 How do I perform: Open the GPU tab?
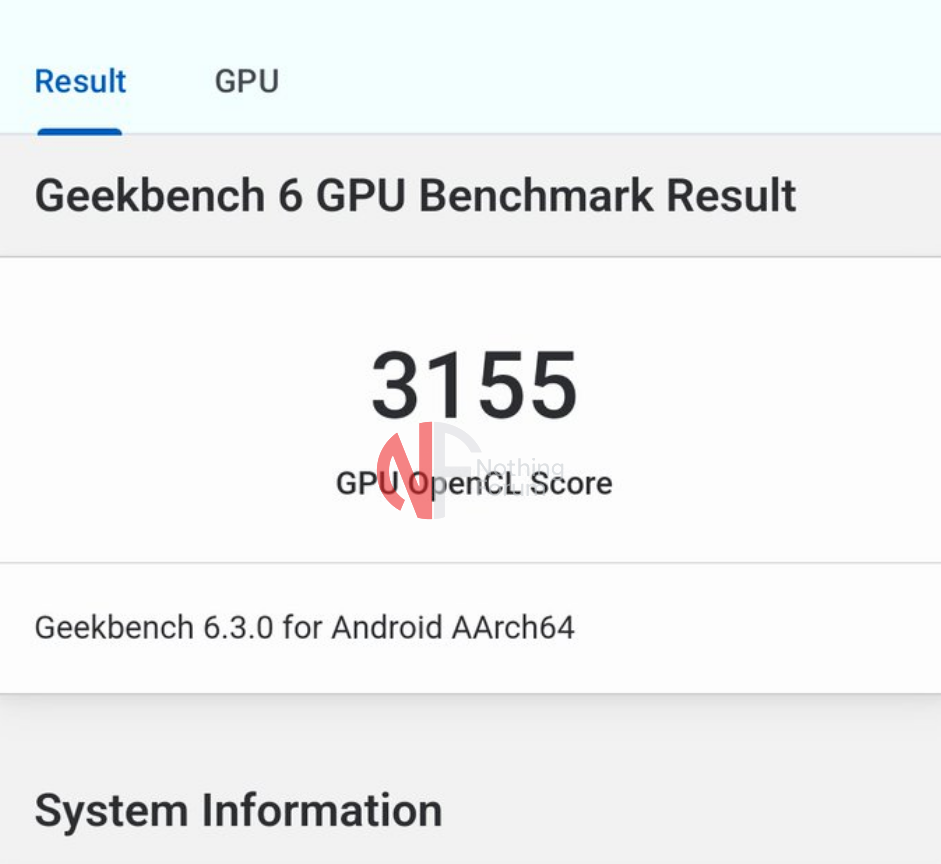(x=246, y=81)
